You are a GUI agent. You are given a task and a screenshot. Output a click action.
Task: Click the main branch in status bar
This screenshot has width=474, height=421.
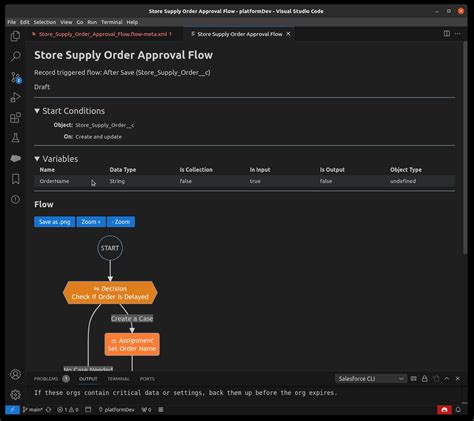pyautogui.click(x=32, y=410)
